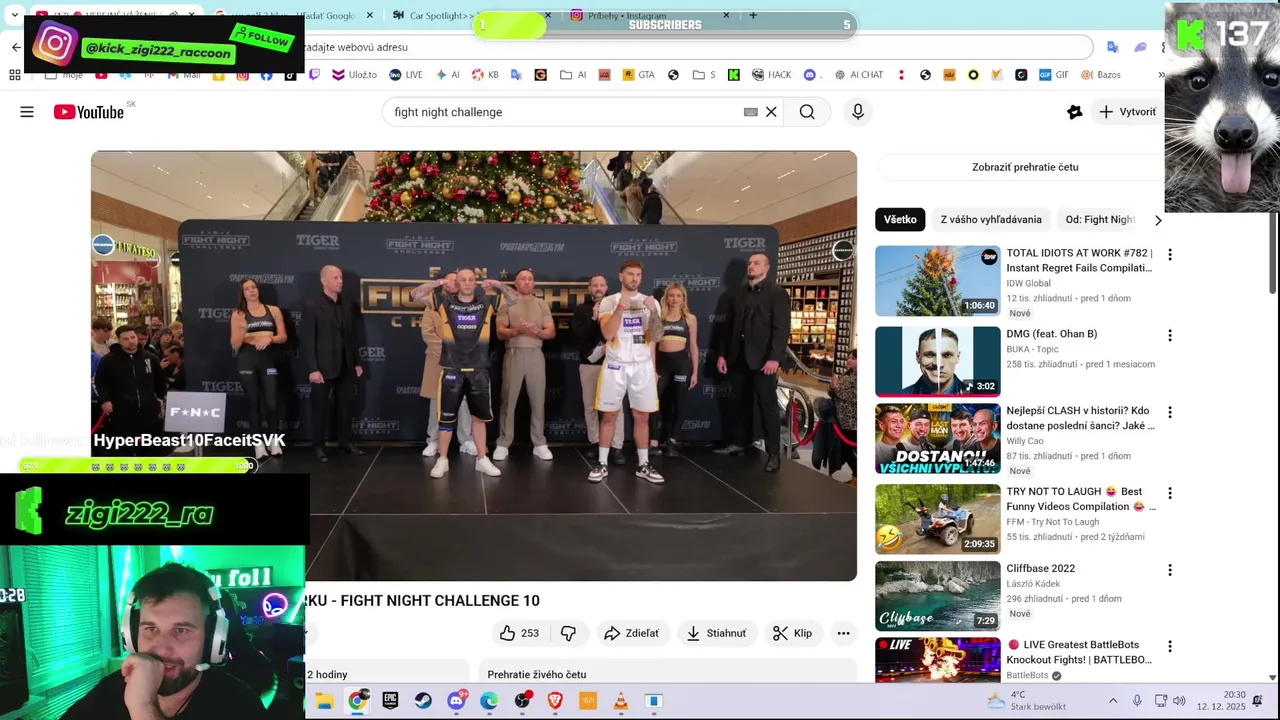The width and height of the screenshot is (1280, 720).
Task: Open the on-screen keyboard in search box
Action: coord(751,112)
